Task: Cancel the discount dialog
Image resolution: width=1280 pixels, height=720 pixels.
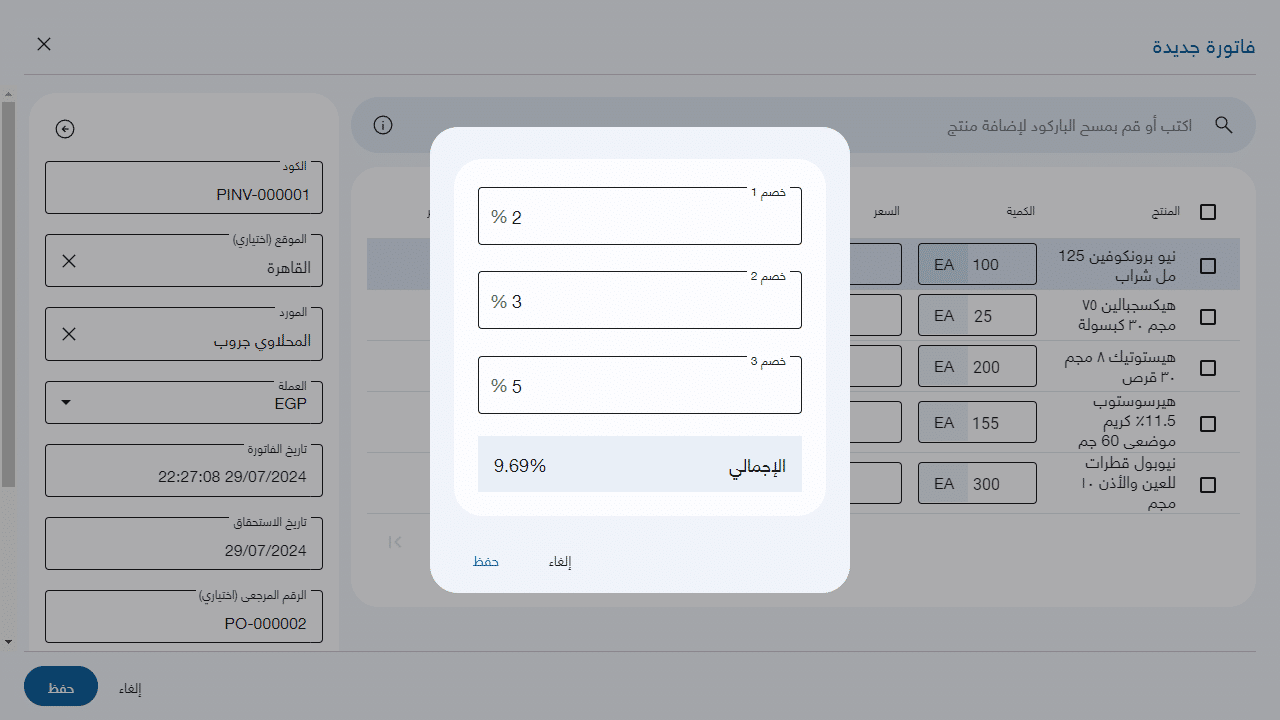Action: tap(560, 562)
